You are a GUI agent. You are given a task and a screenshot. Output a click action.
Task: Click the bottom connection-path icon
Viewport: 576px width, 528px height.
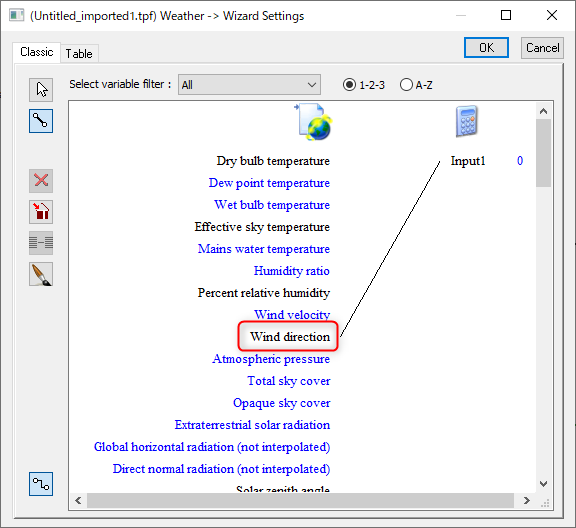tap(41, 484)
